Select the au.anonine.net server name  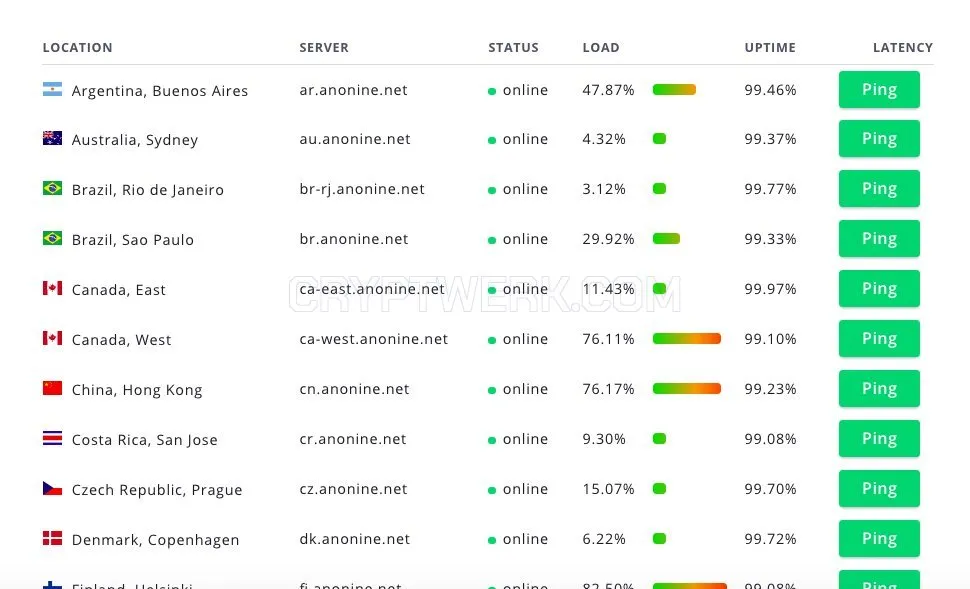[354, 139]
